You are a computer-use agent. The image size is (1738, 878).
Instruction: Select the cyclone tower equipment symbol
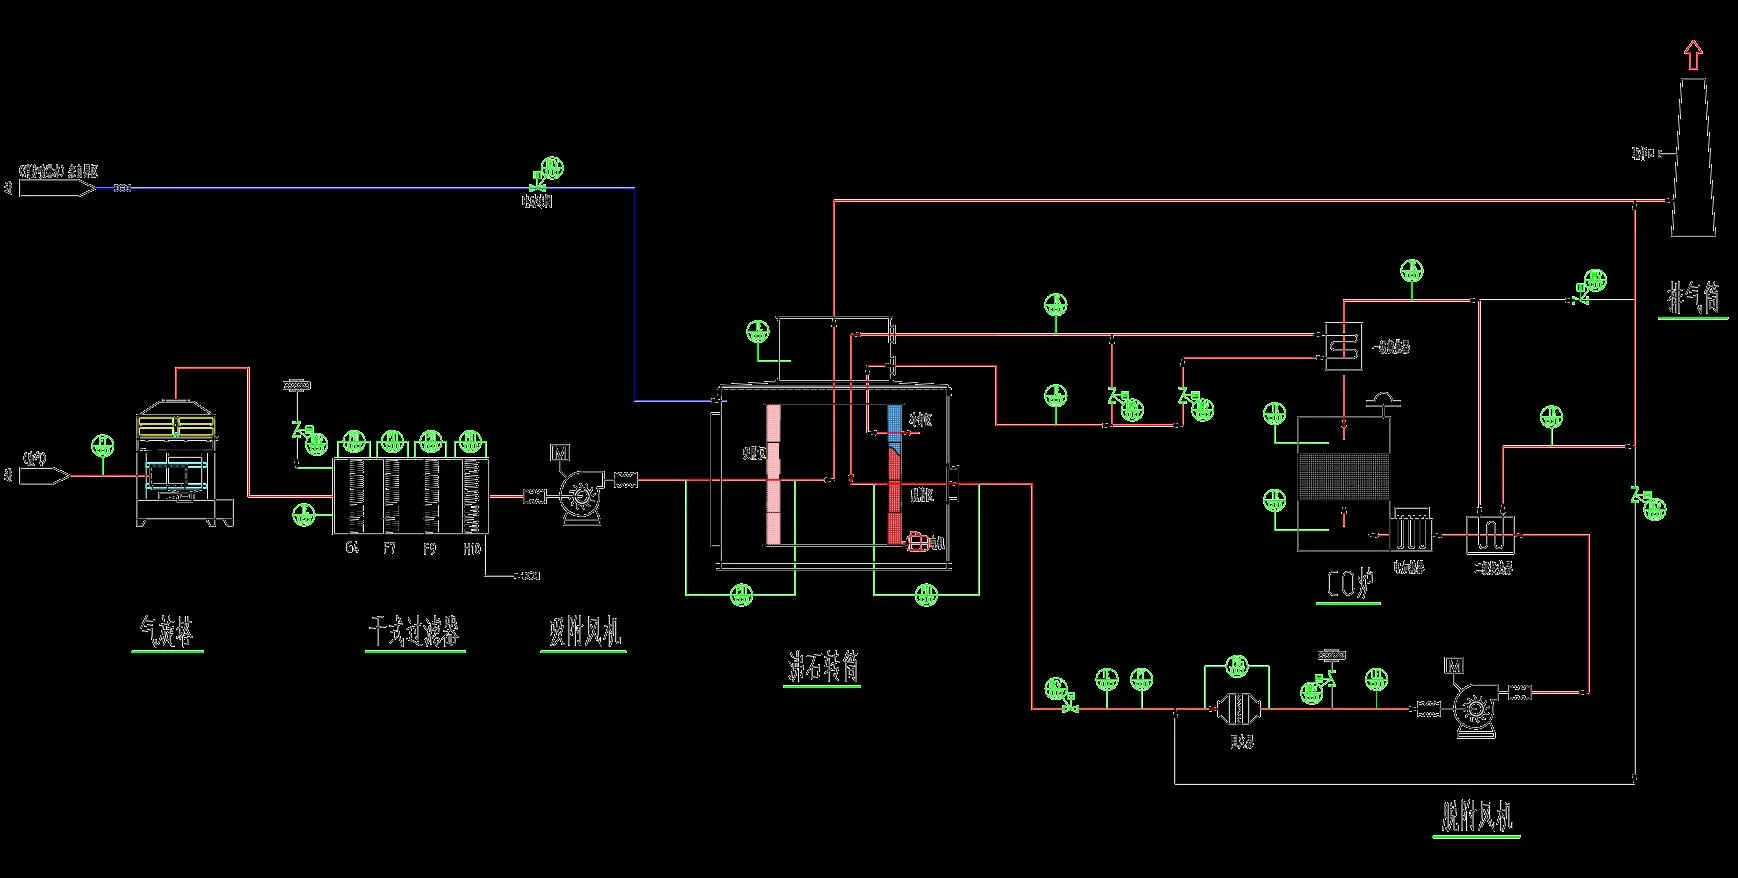tap(185, 465)
